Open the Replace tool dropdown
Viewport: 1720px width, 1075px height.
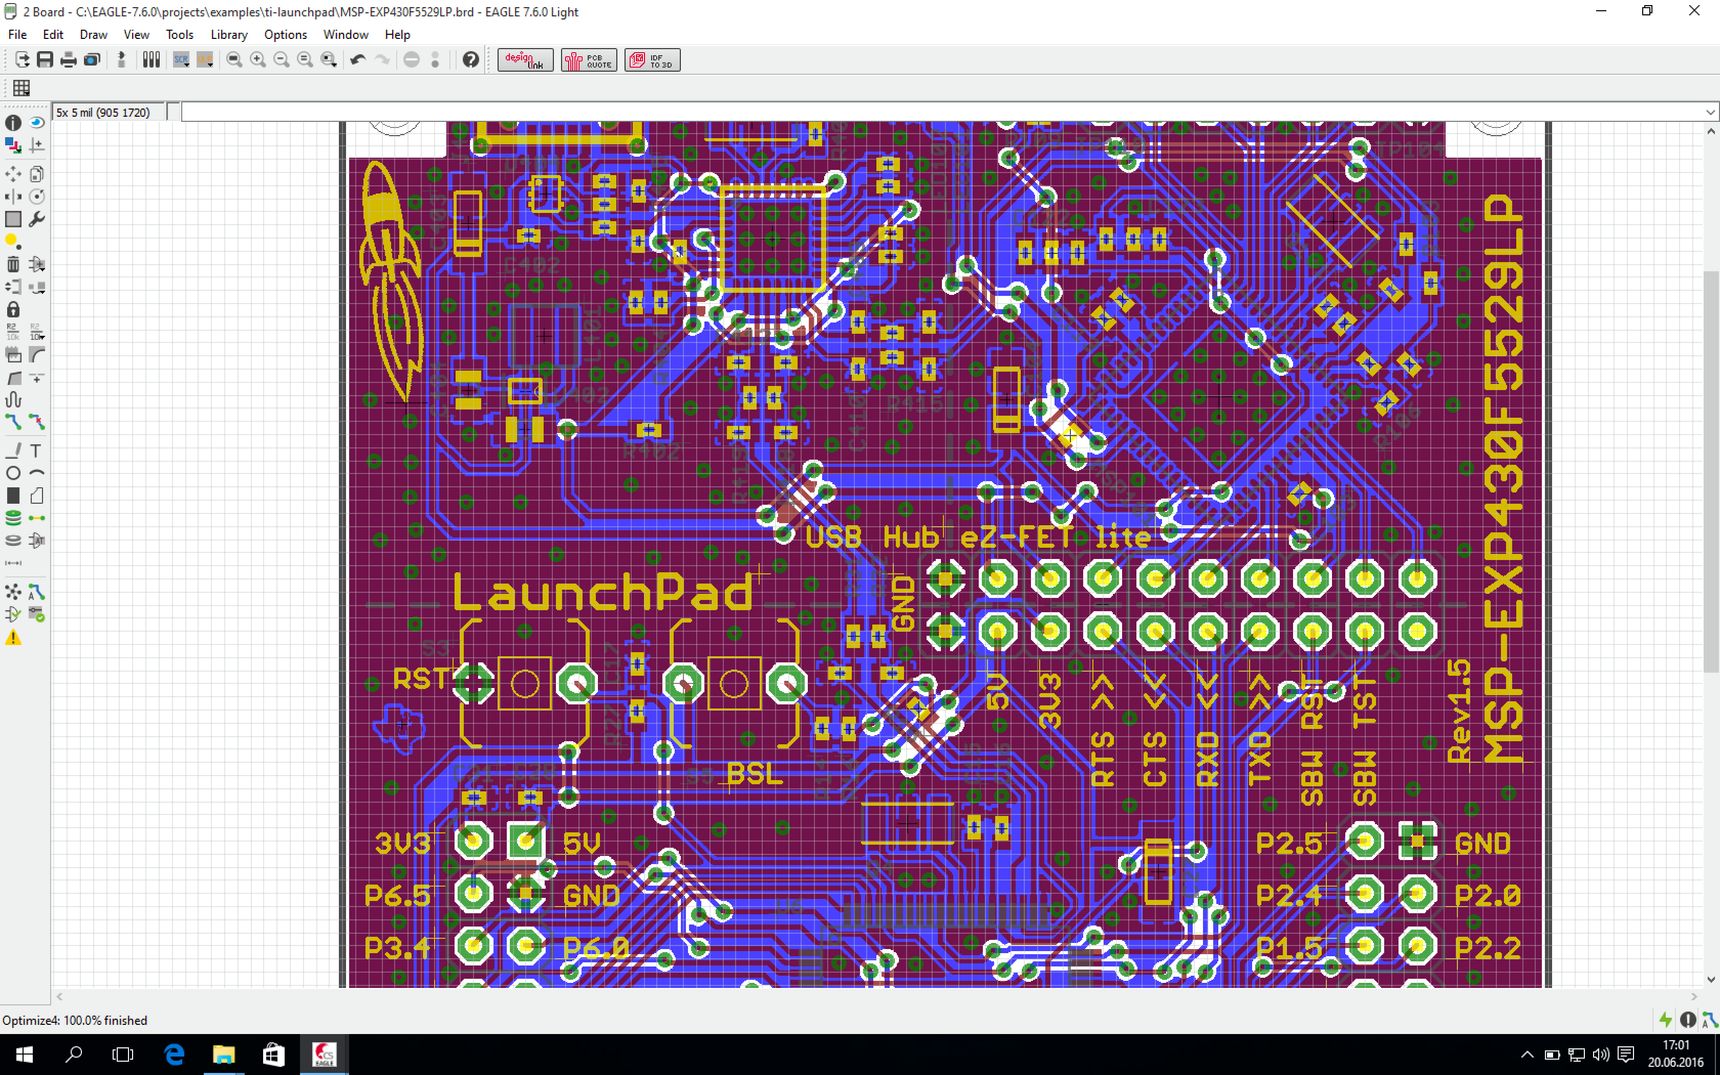coord(37,287)
